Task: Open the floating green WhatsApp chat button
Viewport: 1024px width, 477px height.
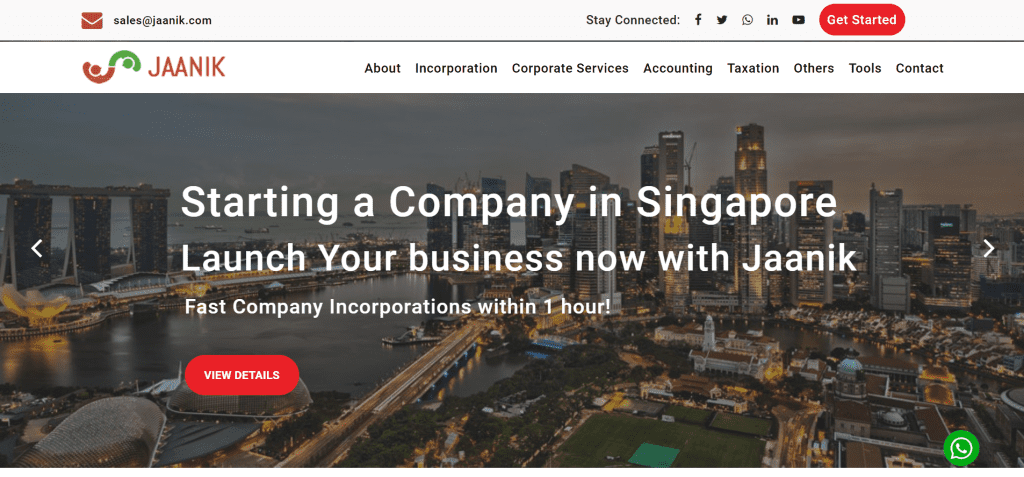Action: [x=961, y=448]
